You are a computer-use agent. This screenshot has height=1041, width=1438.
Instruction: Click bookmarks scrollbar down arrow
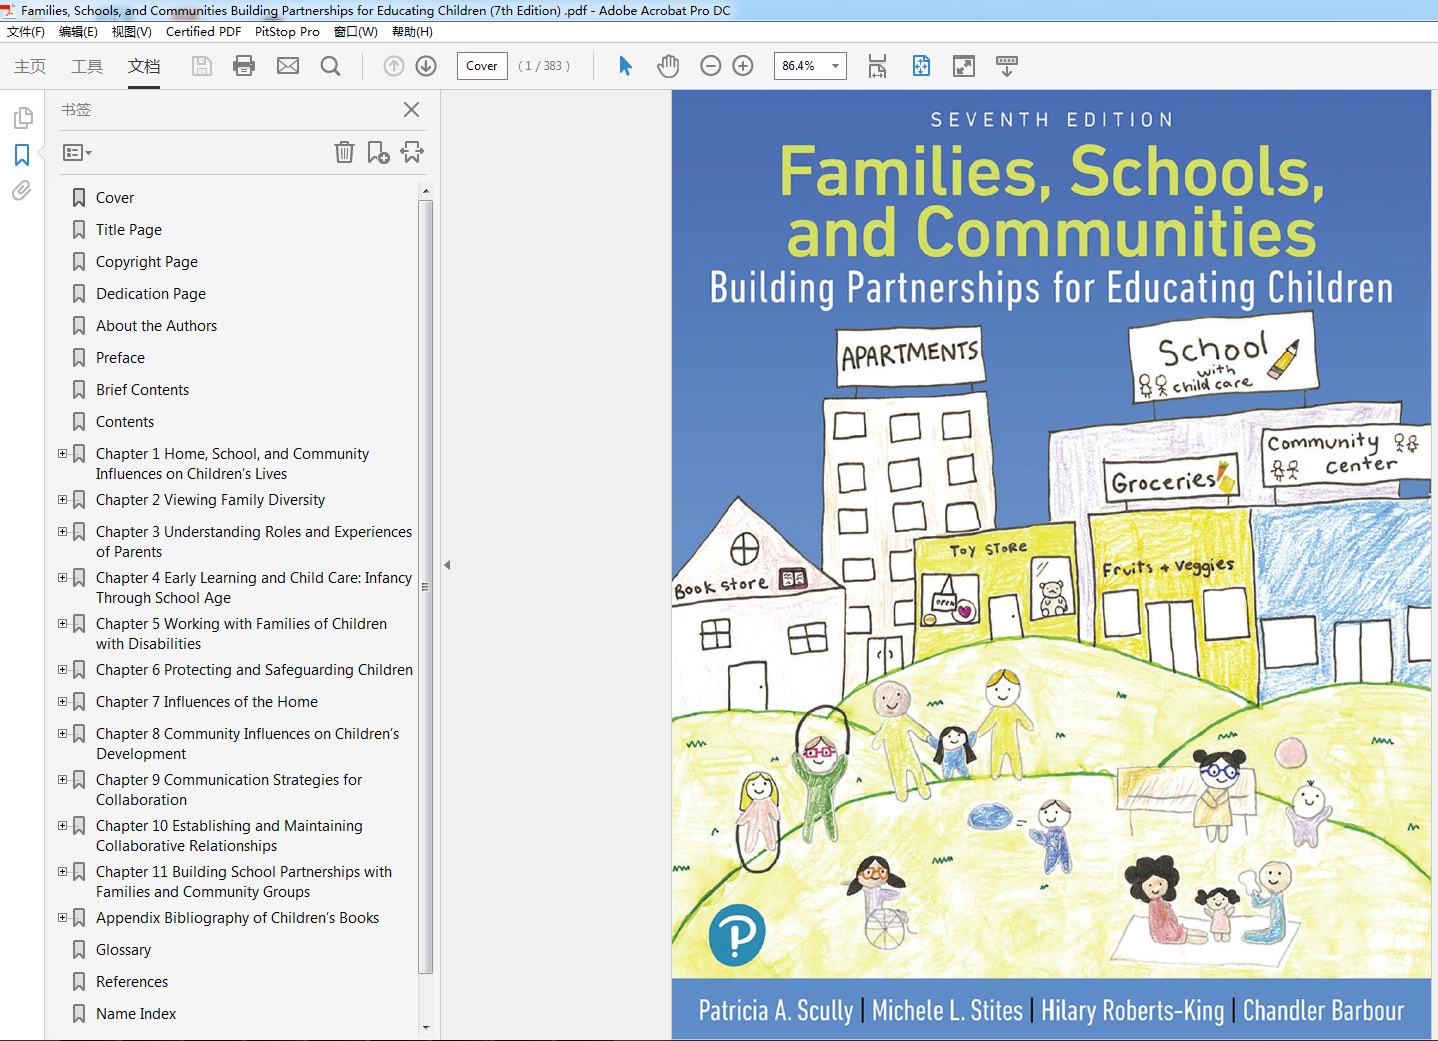click(x=426, y=1027)
